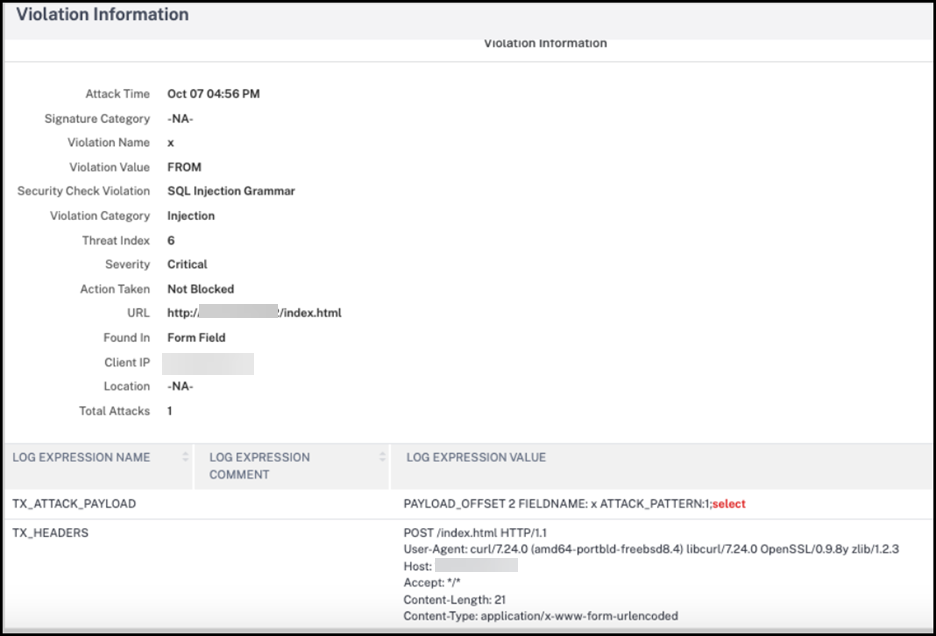Screen dimensions: 936x636
Task: Click the Security Check Violation field label
Action: click(x=84, y=191)
